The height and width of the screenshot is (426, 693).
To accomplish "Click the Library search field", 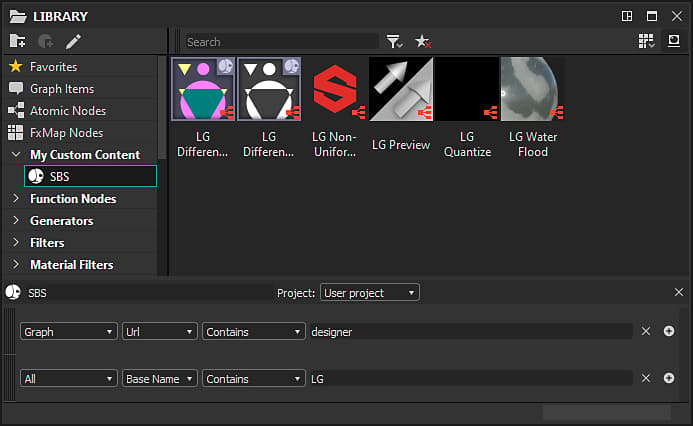I will coord(282,42).
